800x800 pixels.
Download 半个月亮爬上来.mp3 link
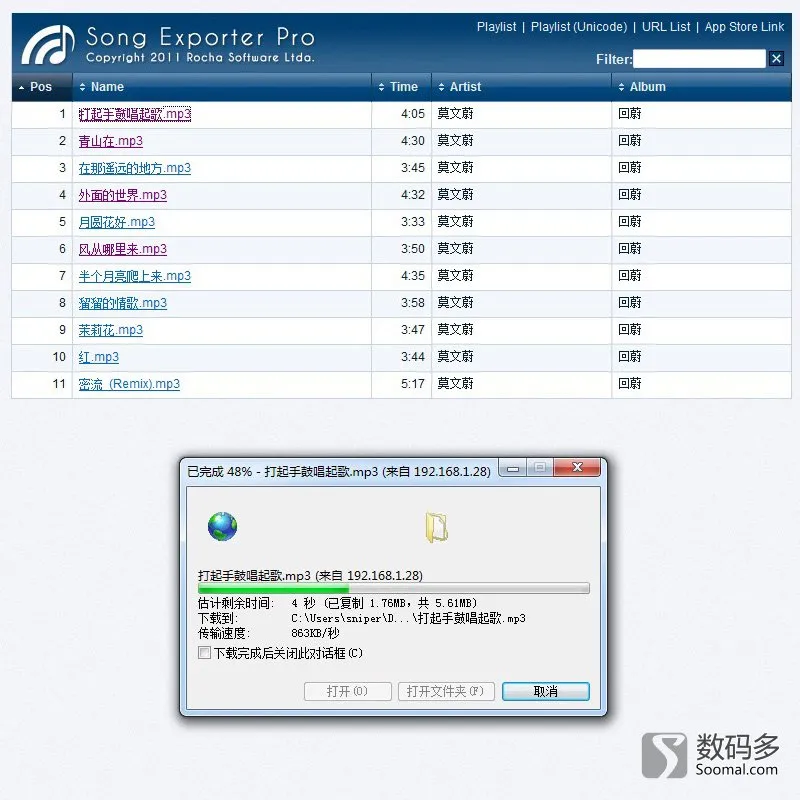pyautogui.click(x=135, y=276)
